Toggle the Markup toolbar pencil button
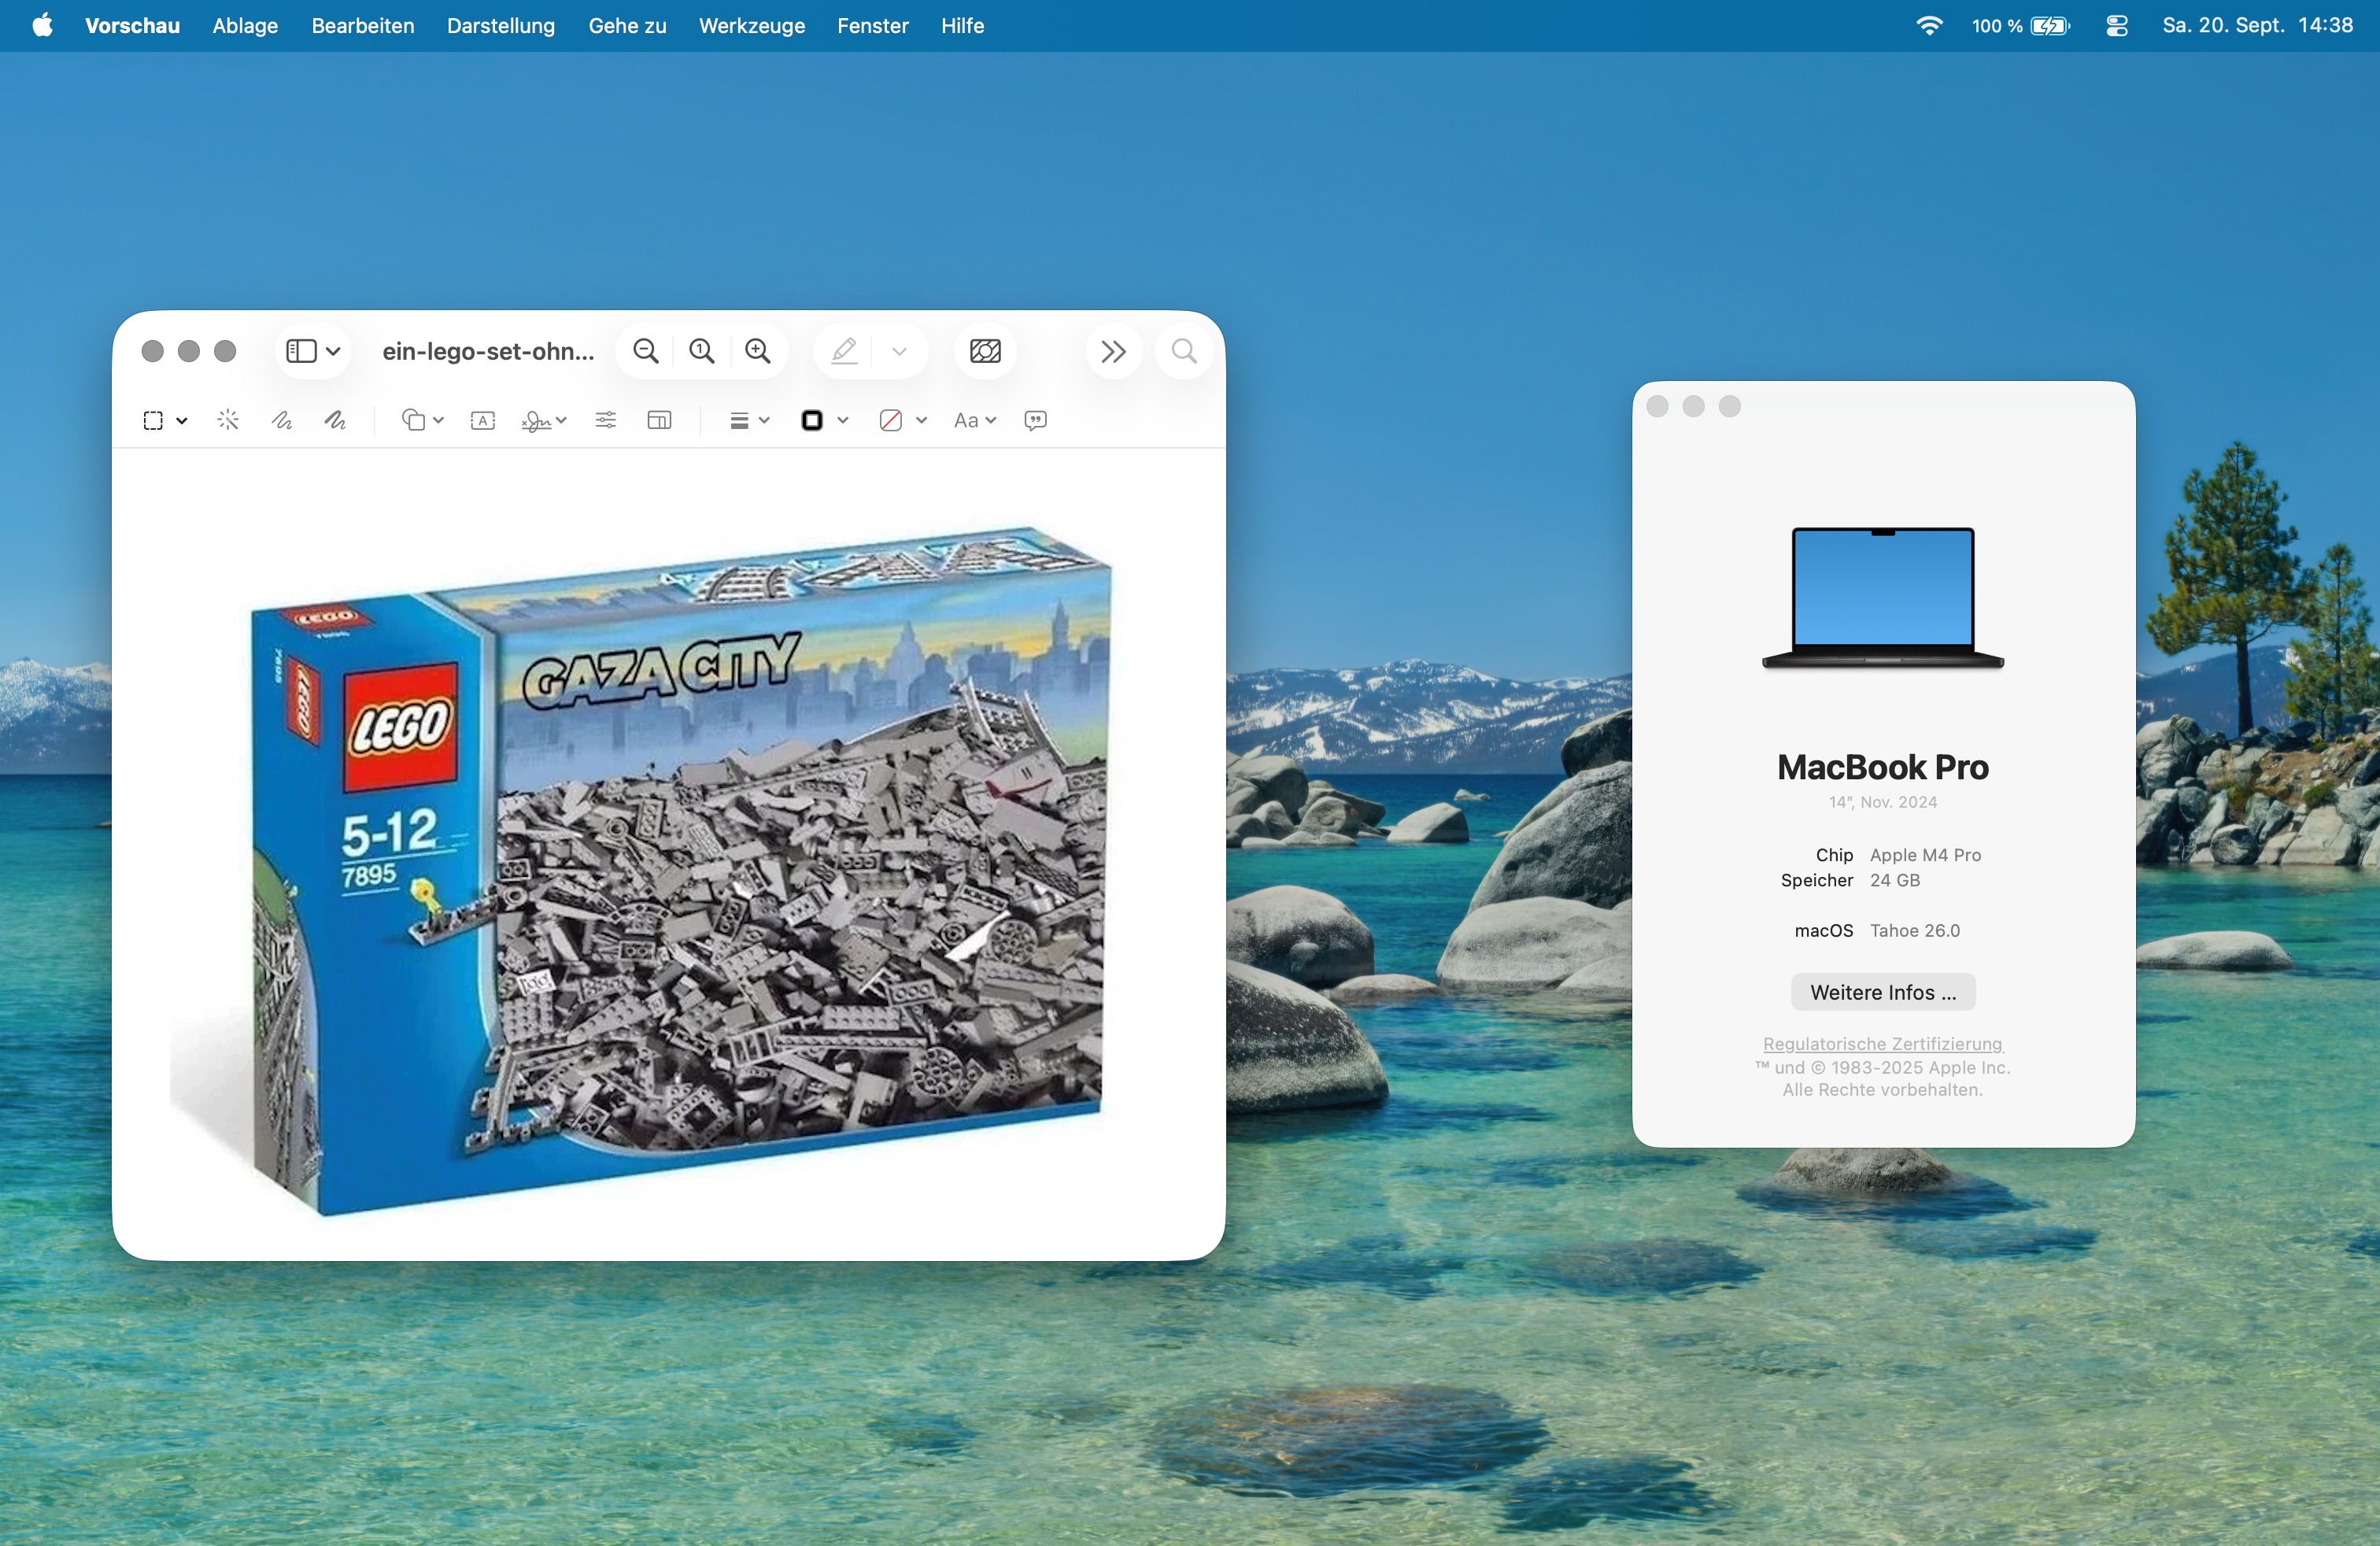Viewport: 2380px width, 1546px height. pos(844,351)
